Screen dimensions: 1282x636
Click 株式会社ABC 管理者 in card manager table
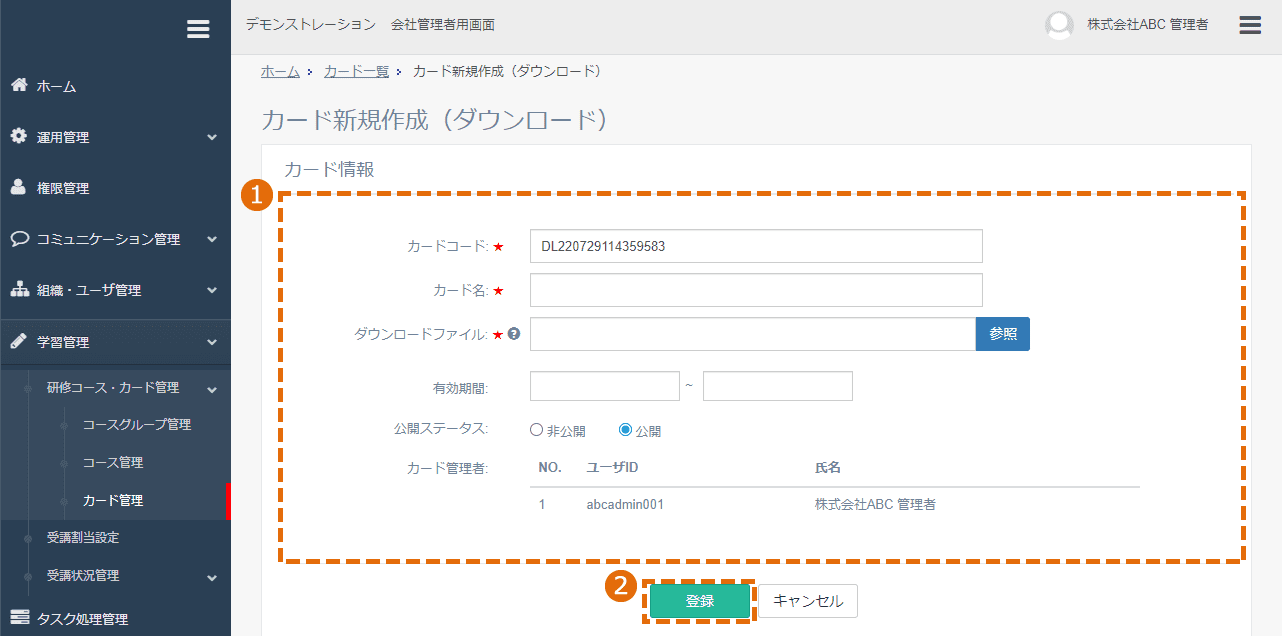(876, 504)
